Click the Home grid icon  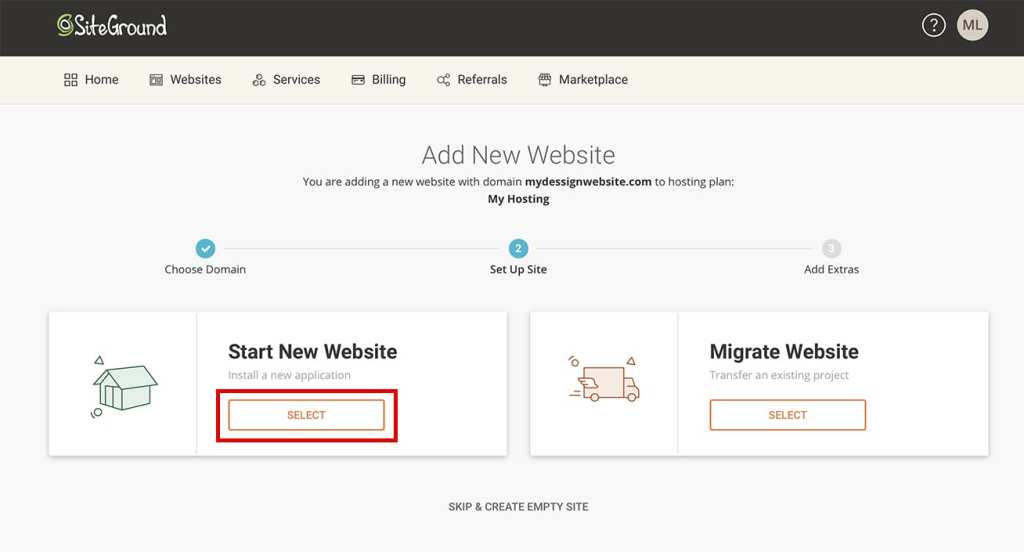(x=71, y=80)
